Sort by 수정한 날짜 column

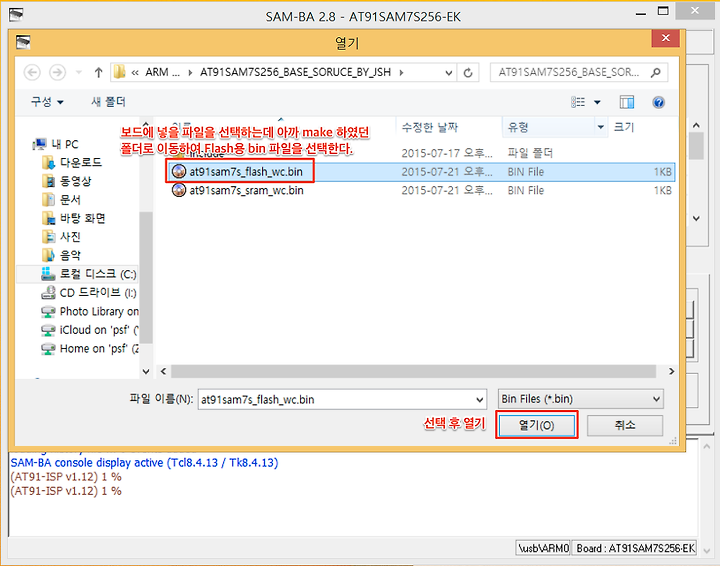coord(430,127)
